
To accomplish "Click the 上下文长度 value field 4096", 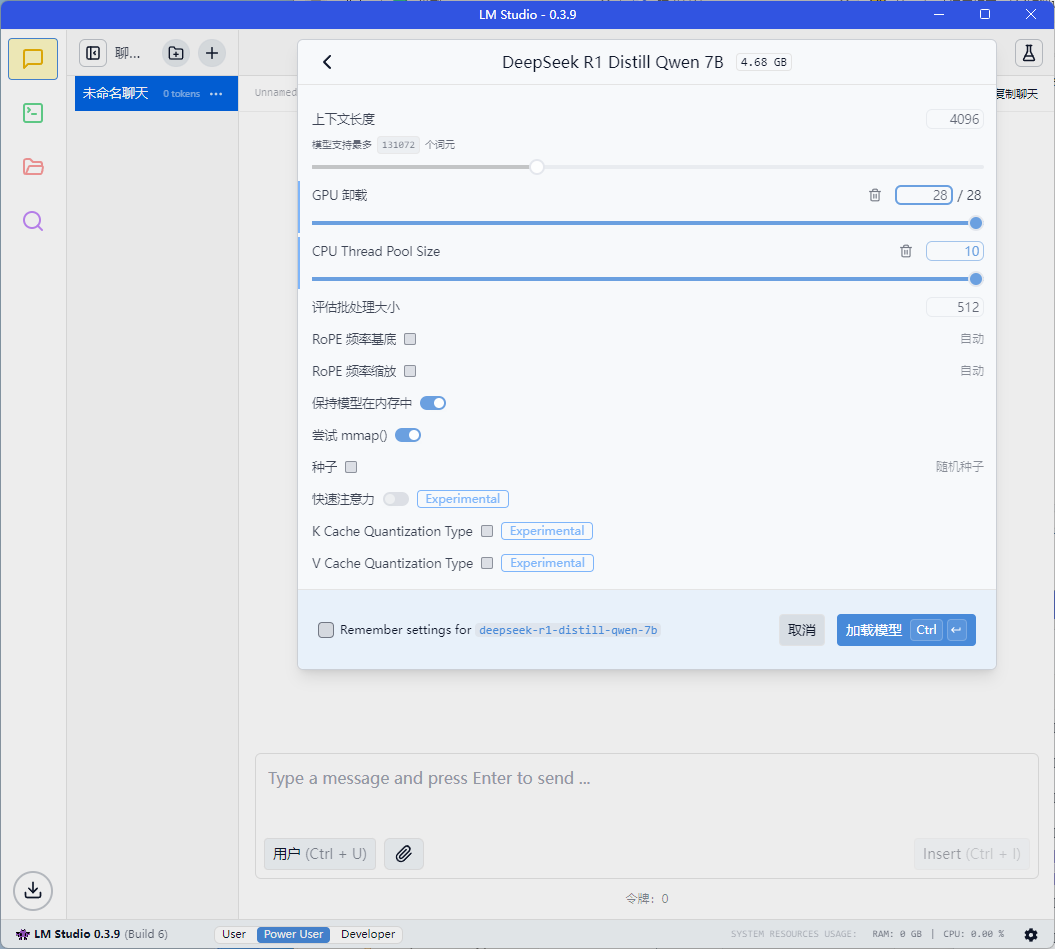I will click(955, 119).
